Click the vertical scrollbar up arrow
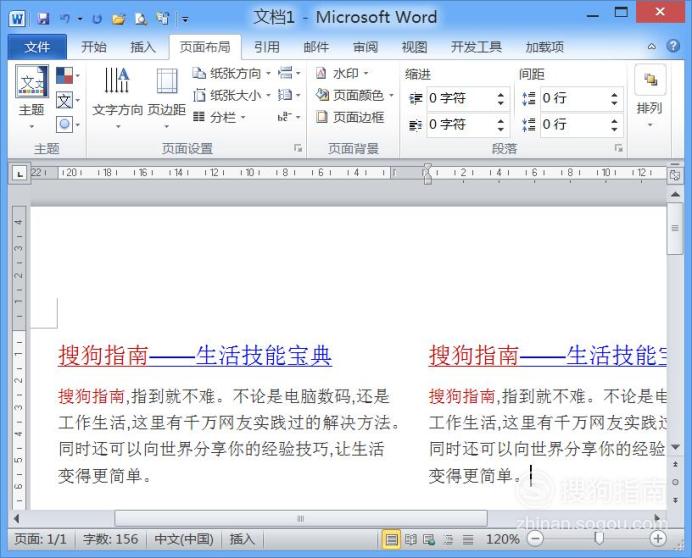Viewport: 692px width, 558px height. point(675,194)
